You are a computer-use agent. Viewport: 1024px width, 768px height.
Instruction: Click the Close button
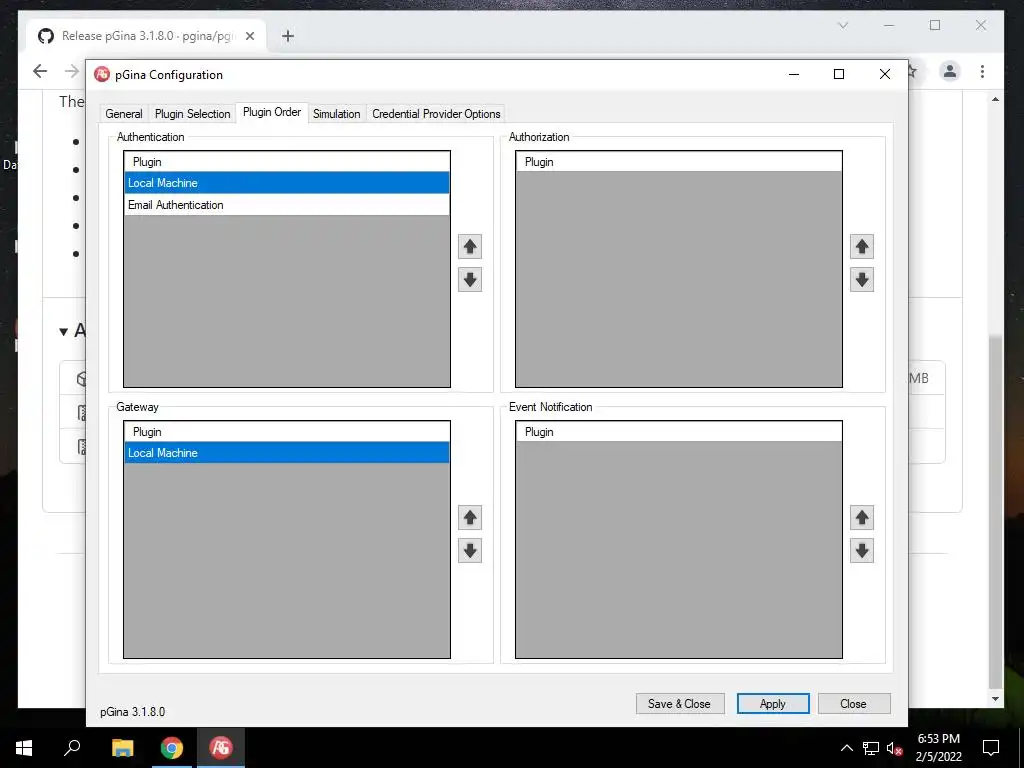(x=854, y=704)
